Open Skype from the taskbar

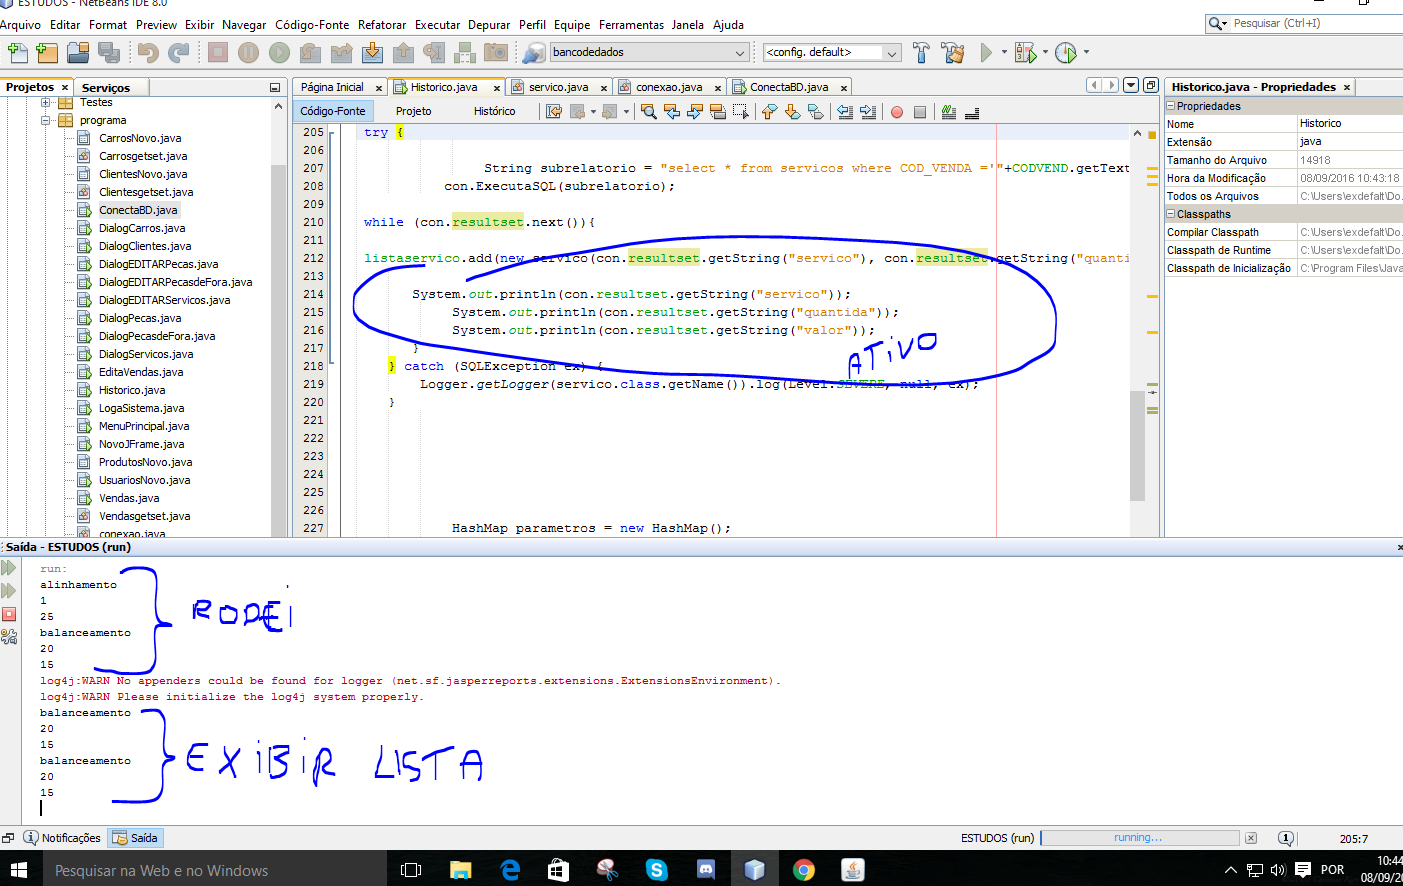(x=656, y=870)
